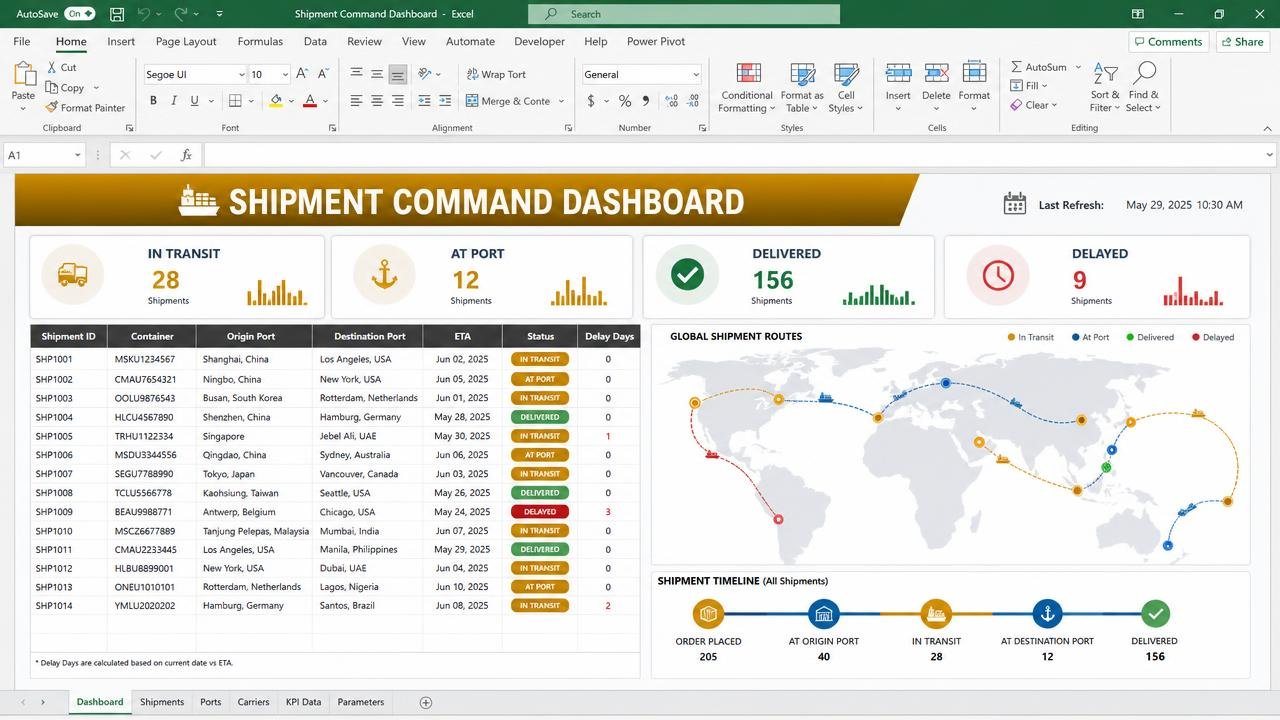Click container cell BEAU9988771

[145, 512]
